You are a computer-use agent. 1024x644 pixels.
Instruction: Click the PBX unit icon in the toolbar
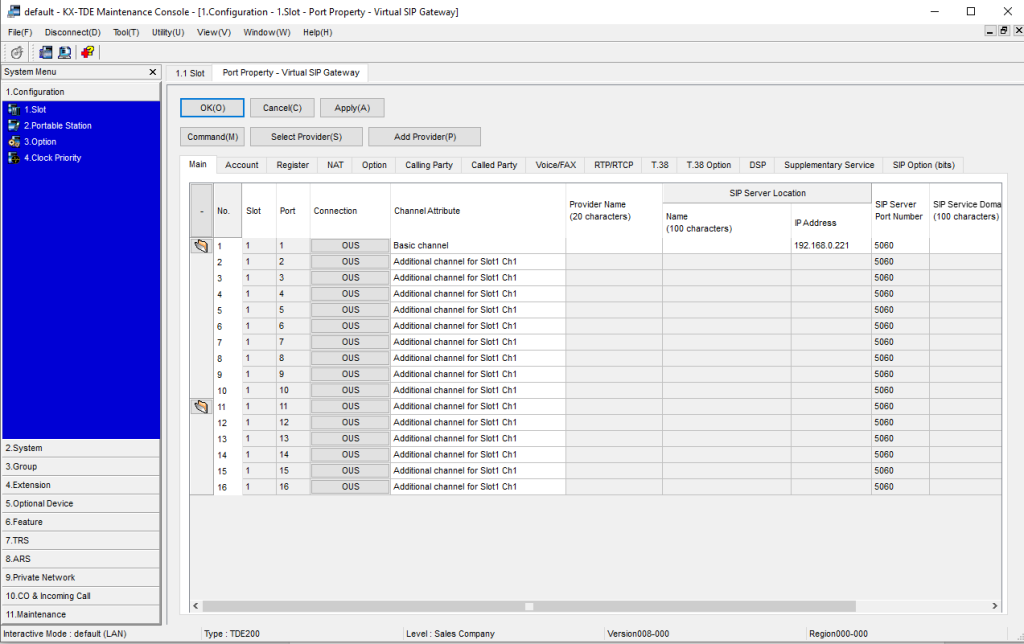click(46, 52)
